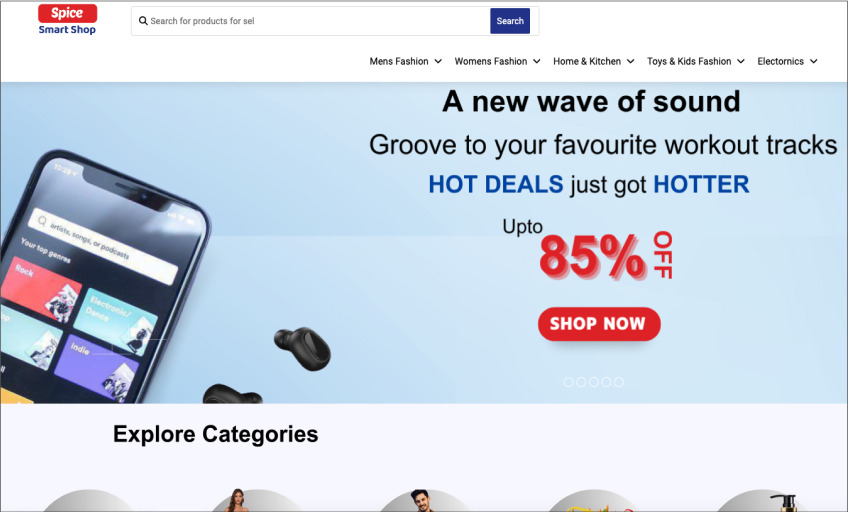This screenshot has height=513, width=848.
Task: Click the chevron beside Electornics
Action: 813,62
